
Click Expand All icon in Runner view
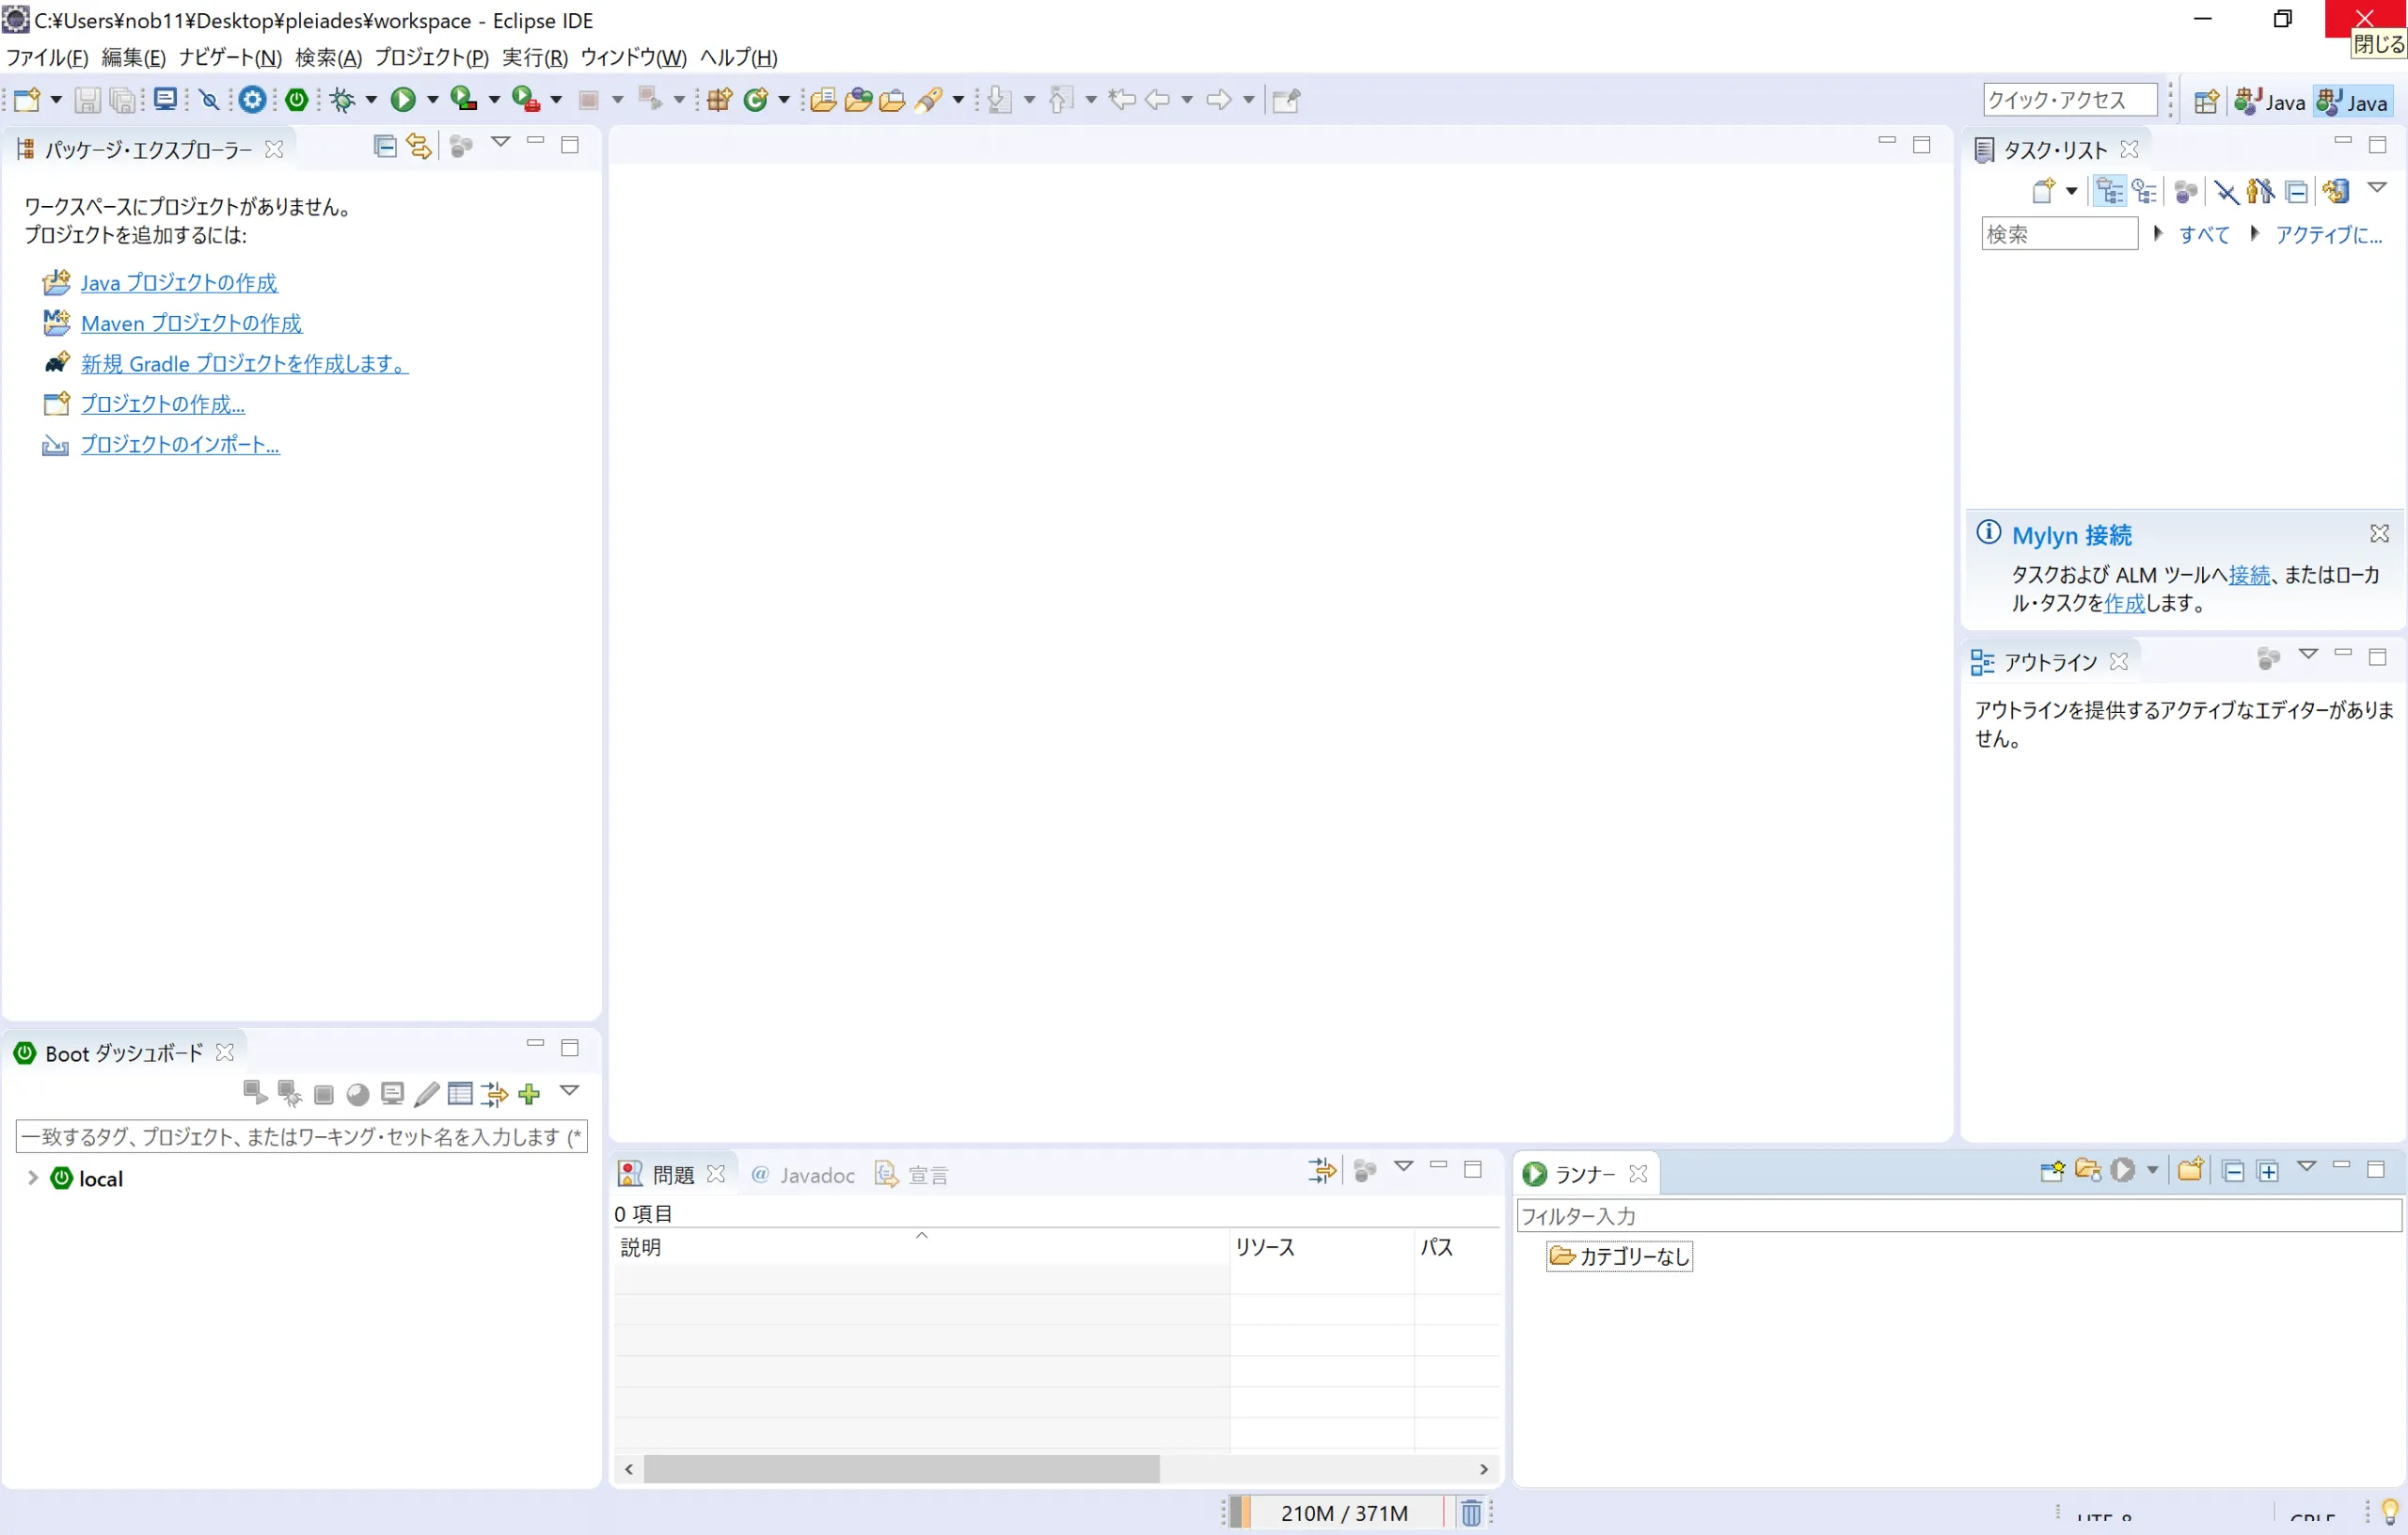tap(2268, 1170)
